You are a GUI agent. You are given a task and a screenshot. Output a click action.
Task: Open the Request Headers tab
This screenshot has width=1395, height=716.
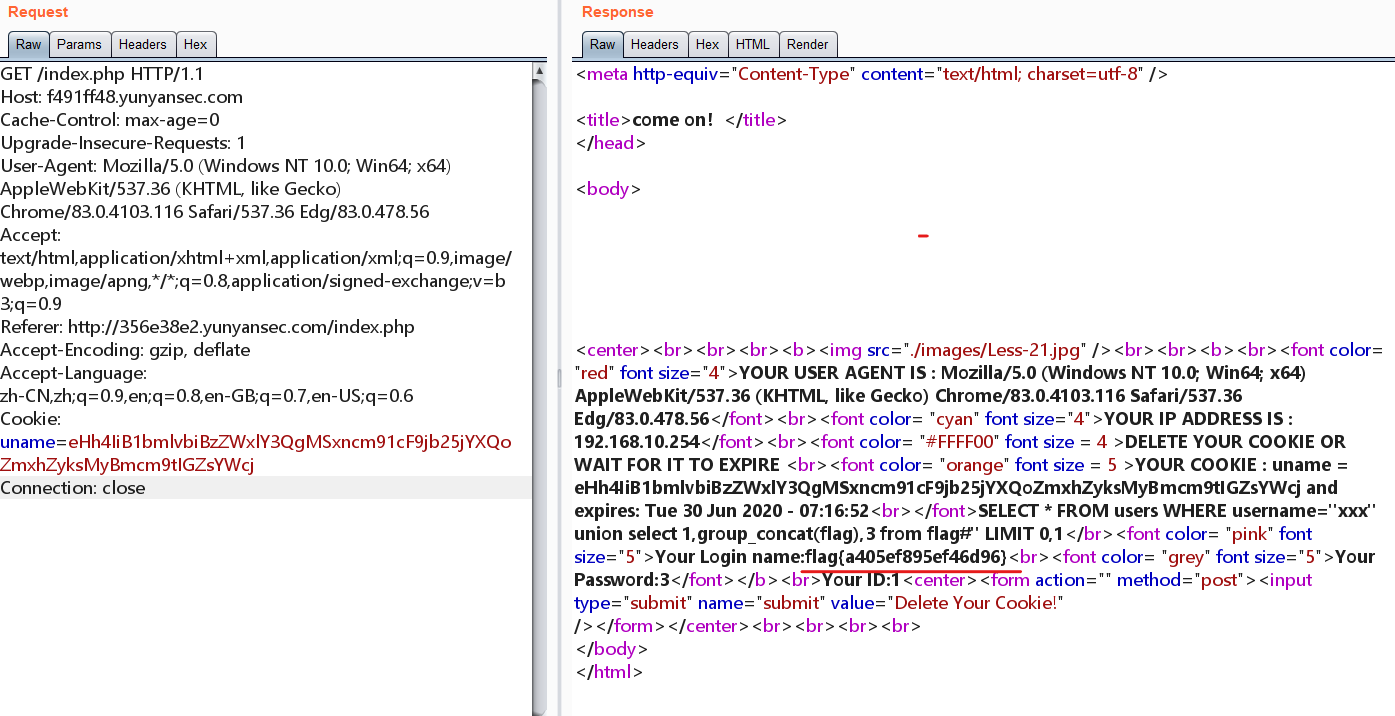tap(143, 44)
